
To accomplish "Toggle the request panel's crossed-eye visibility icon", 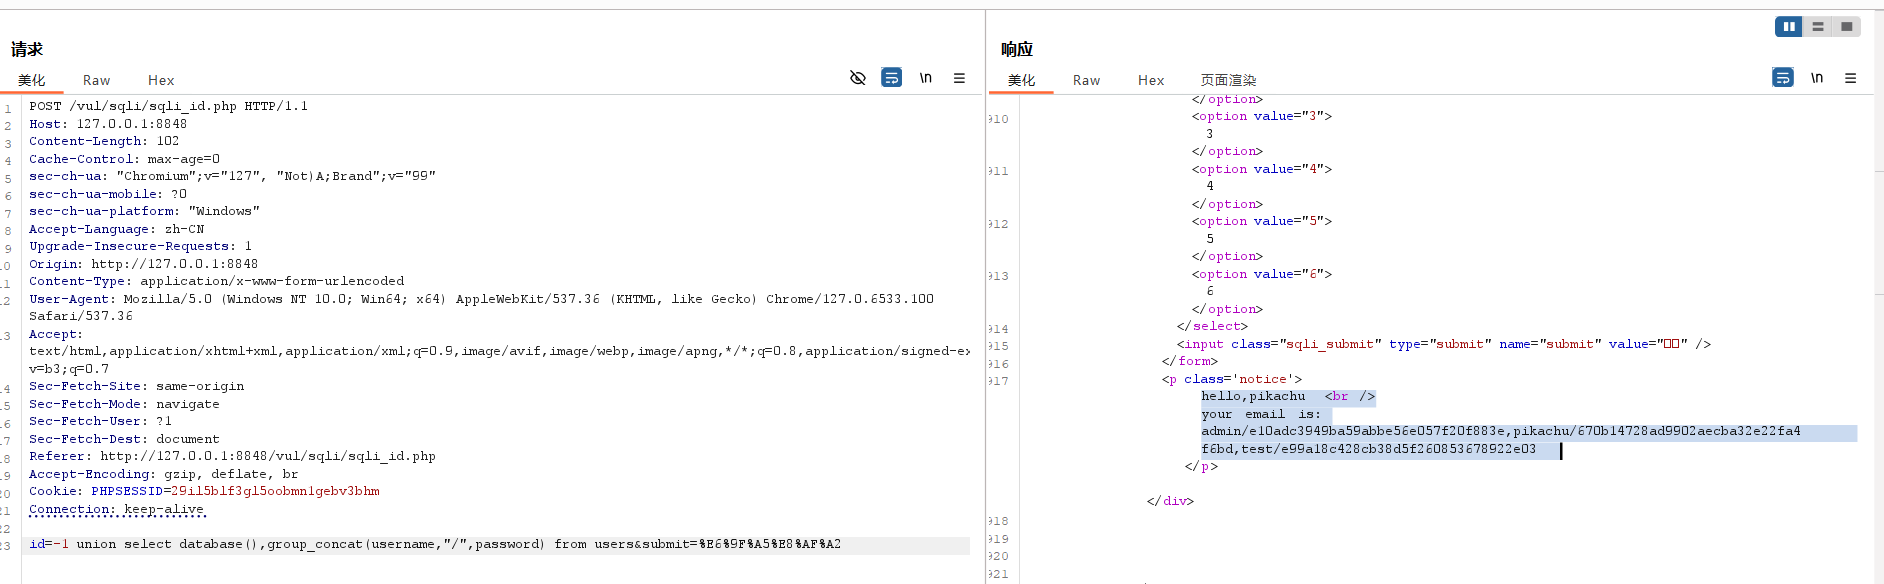I will pos(857,78).
